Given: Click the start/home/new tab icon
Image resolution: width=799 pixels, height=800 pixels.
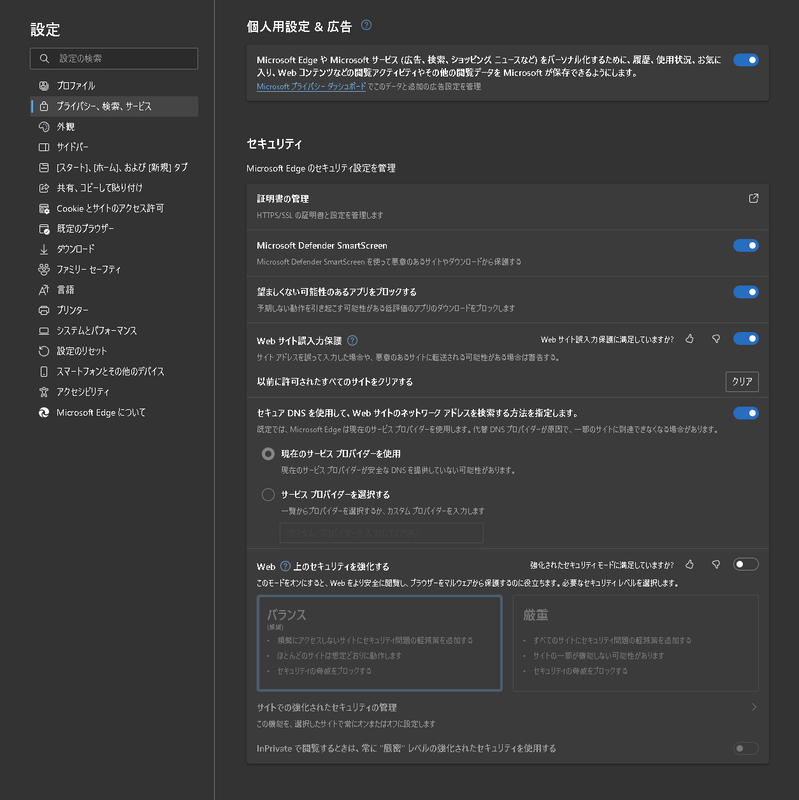Looking at the screenshot, I should 44,167.
